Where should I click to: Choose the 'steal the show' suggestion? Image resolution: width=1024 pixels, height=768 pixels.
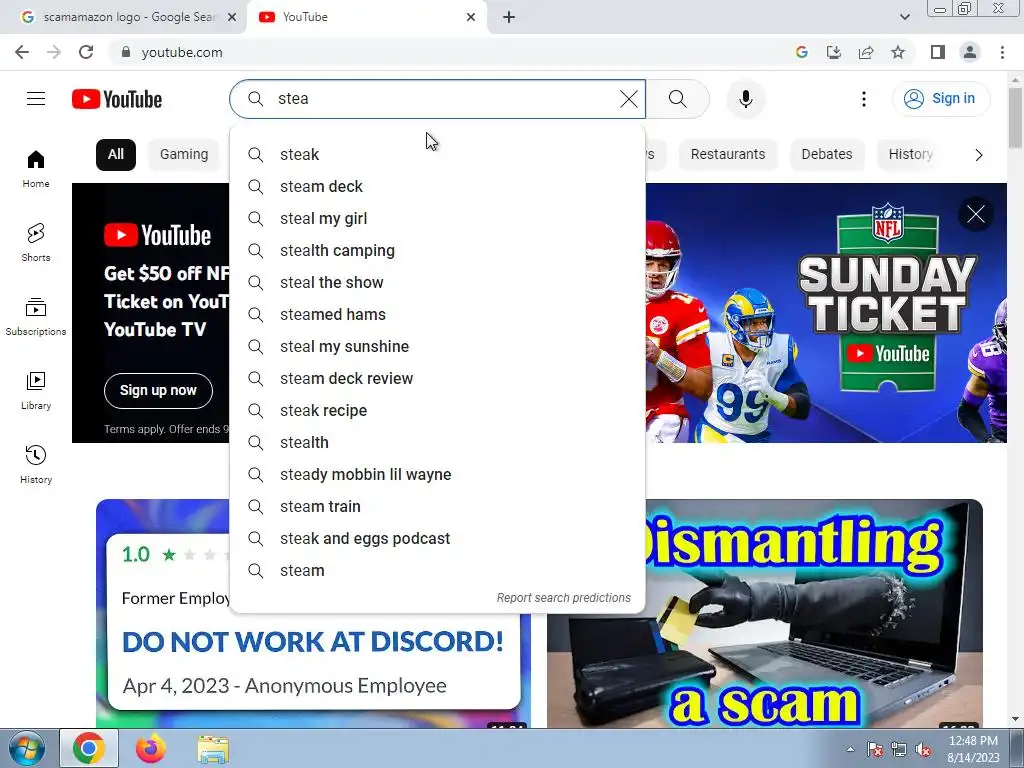438,282
